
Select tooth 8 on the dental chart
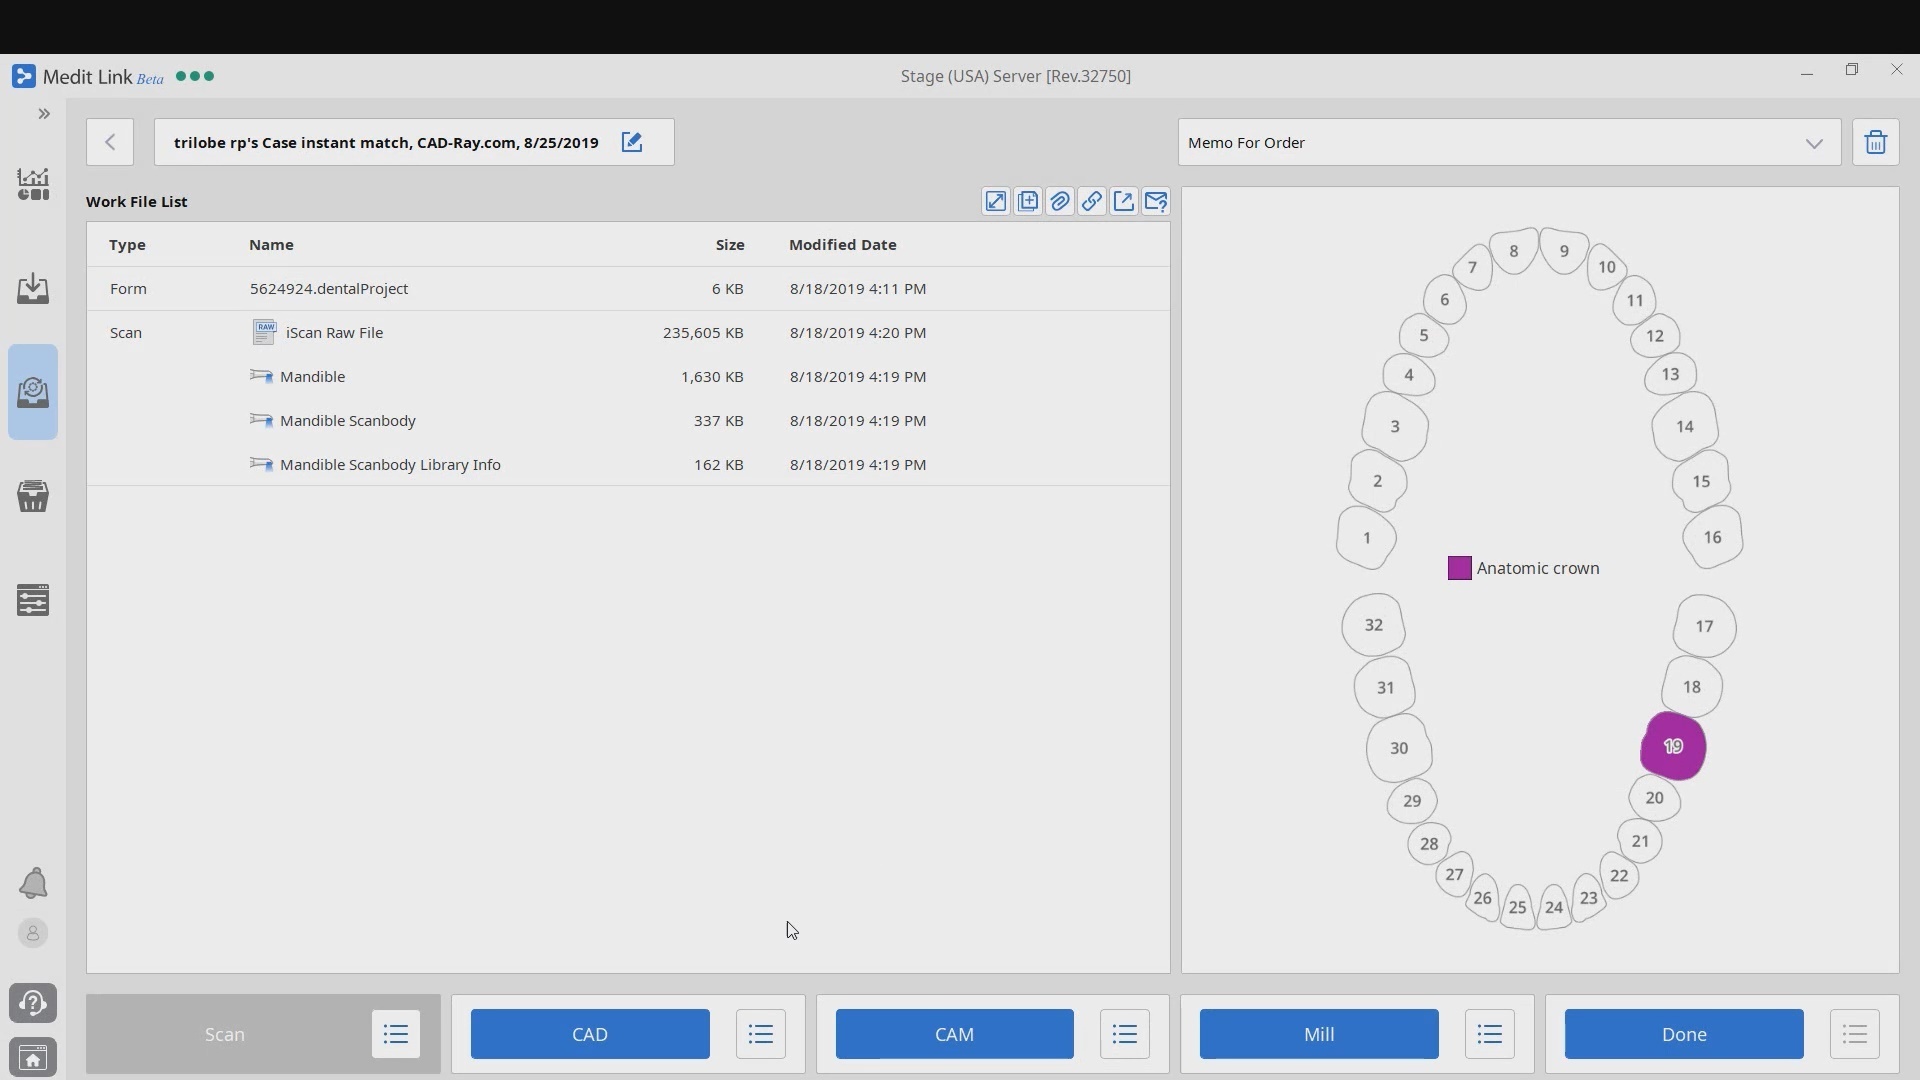click(1513, 251)
